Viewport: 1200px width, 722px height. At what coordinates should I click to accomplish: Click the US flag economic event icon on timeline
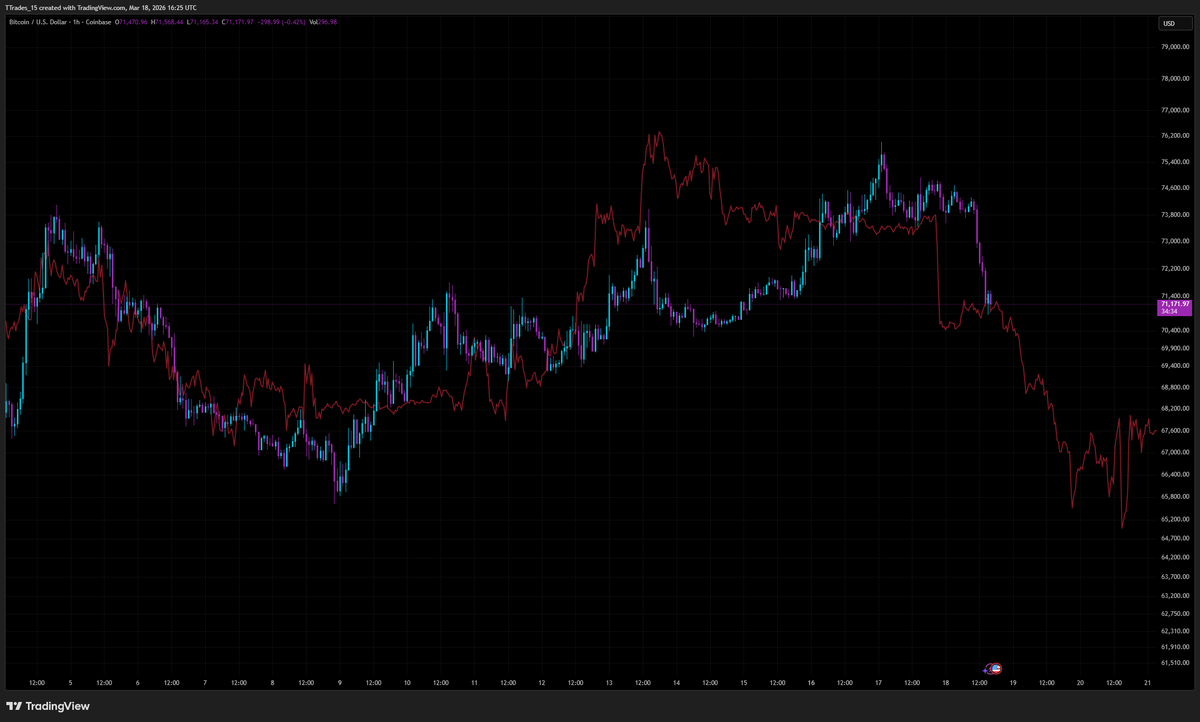(x=996, y=668)
